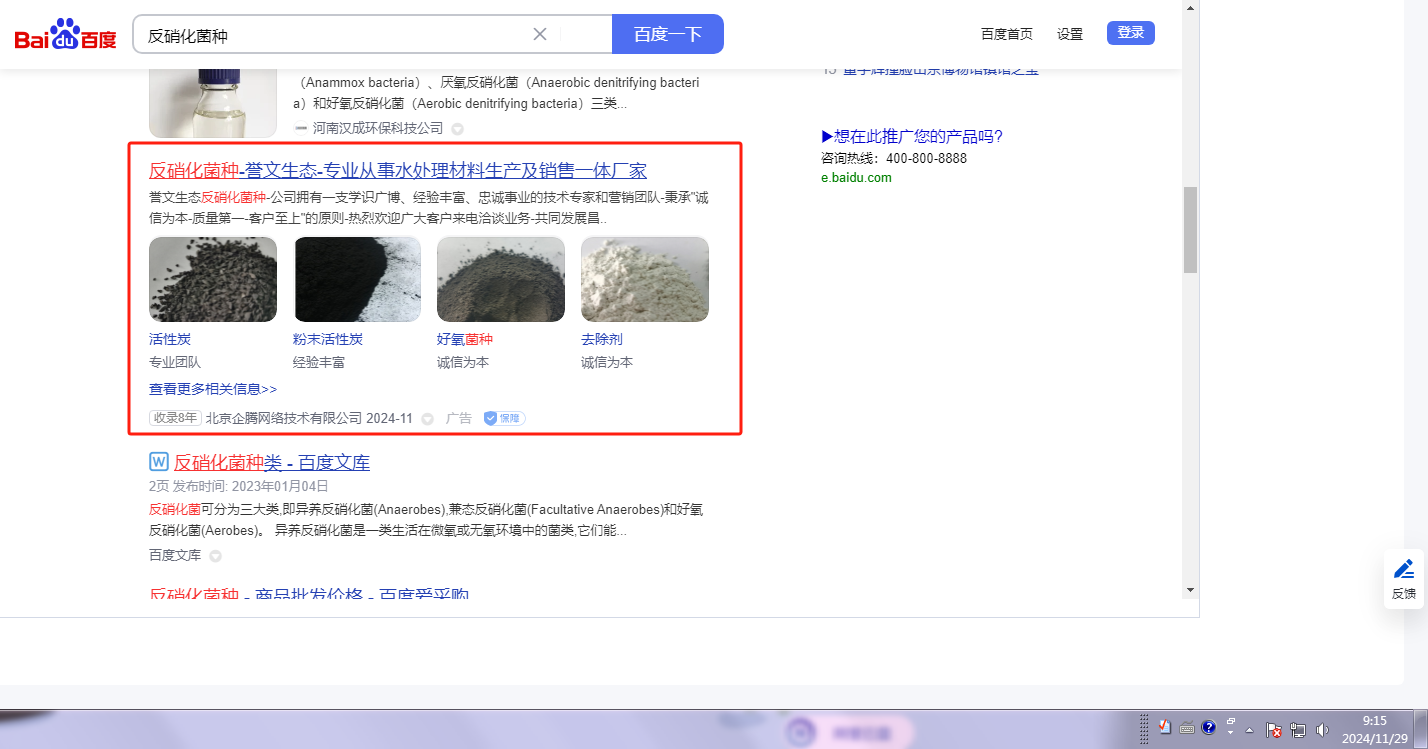The image size is (1428, 749).
Task: Open the tray checklist document icon
Action: (1165, 727)
